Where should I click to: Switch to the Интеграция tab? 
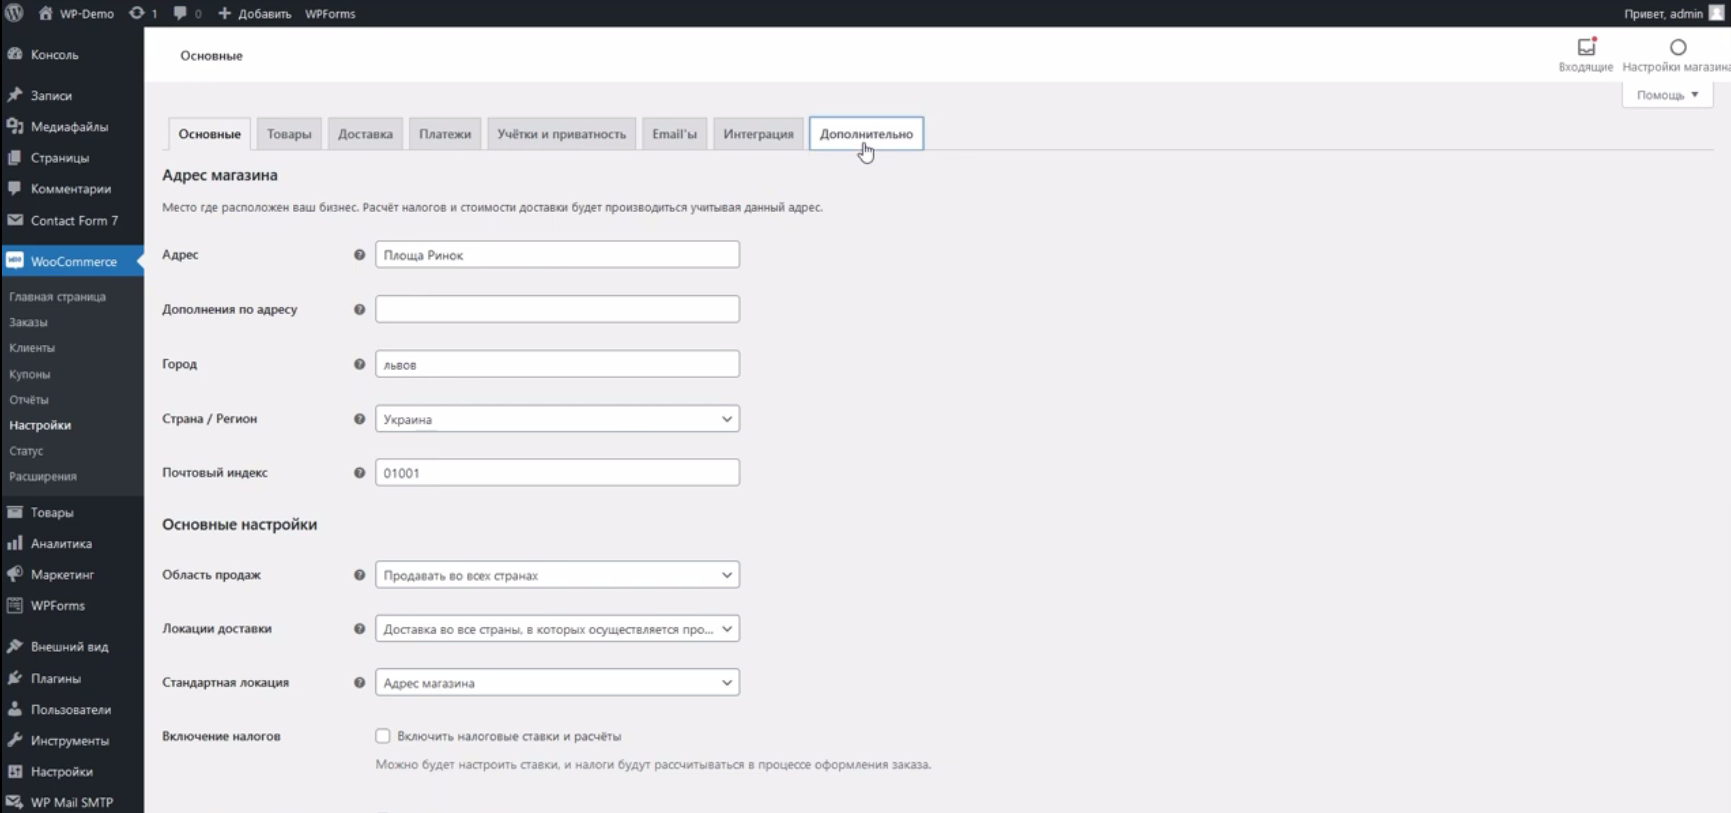click(758, 134)
